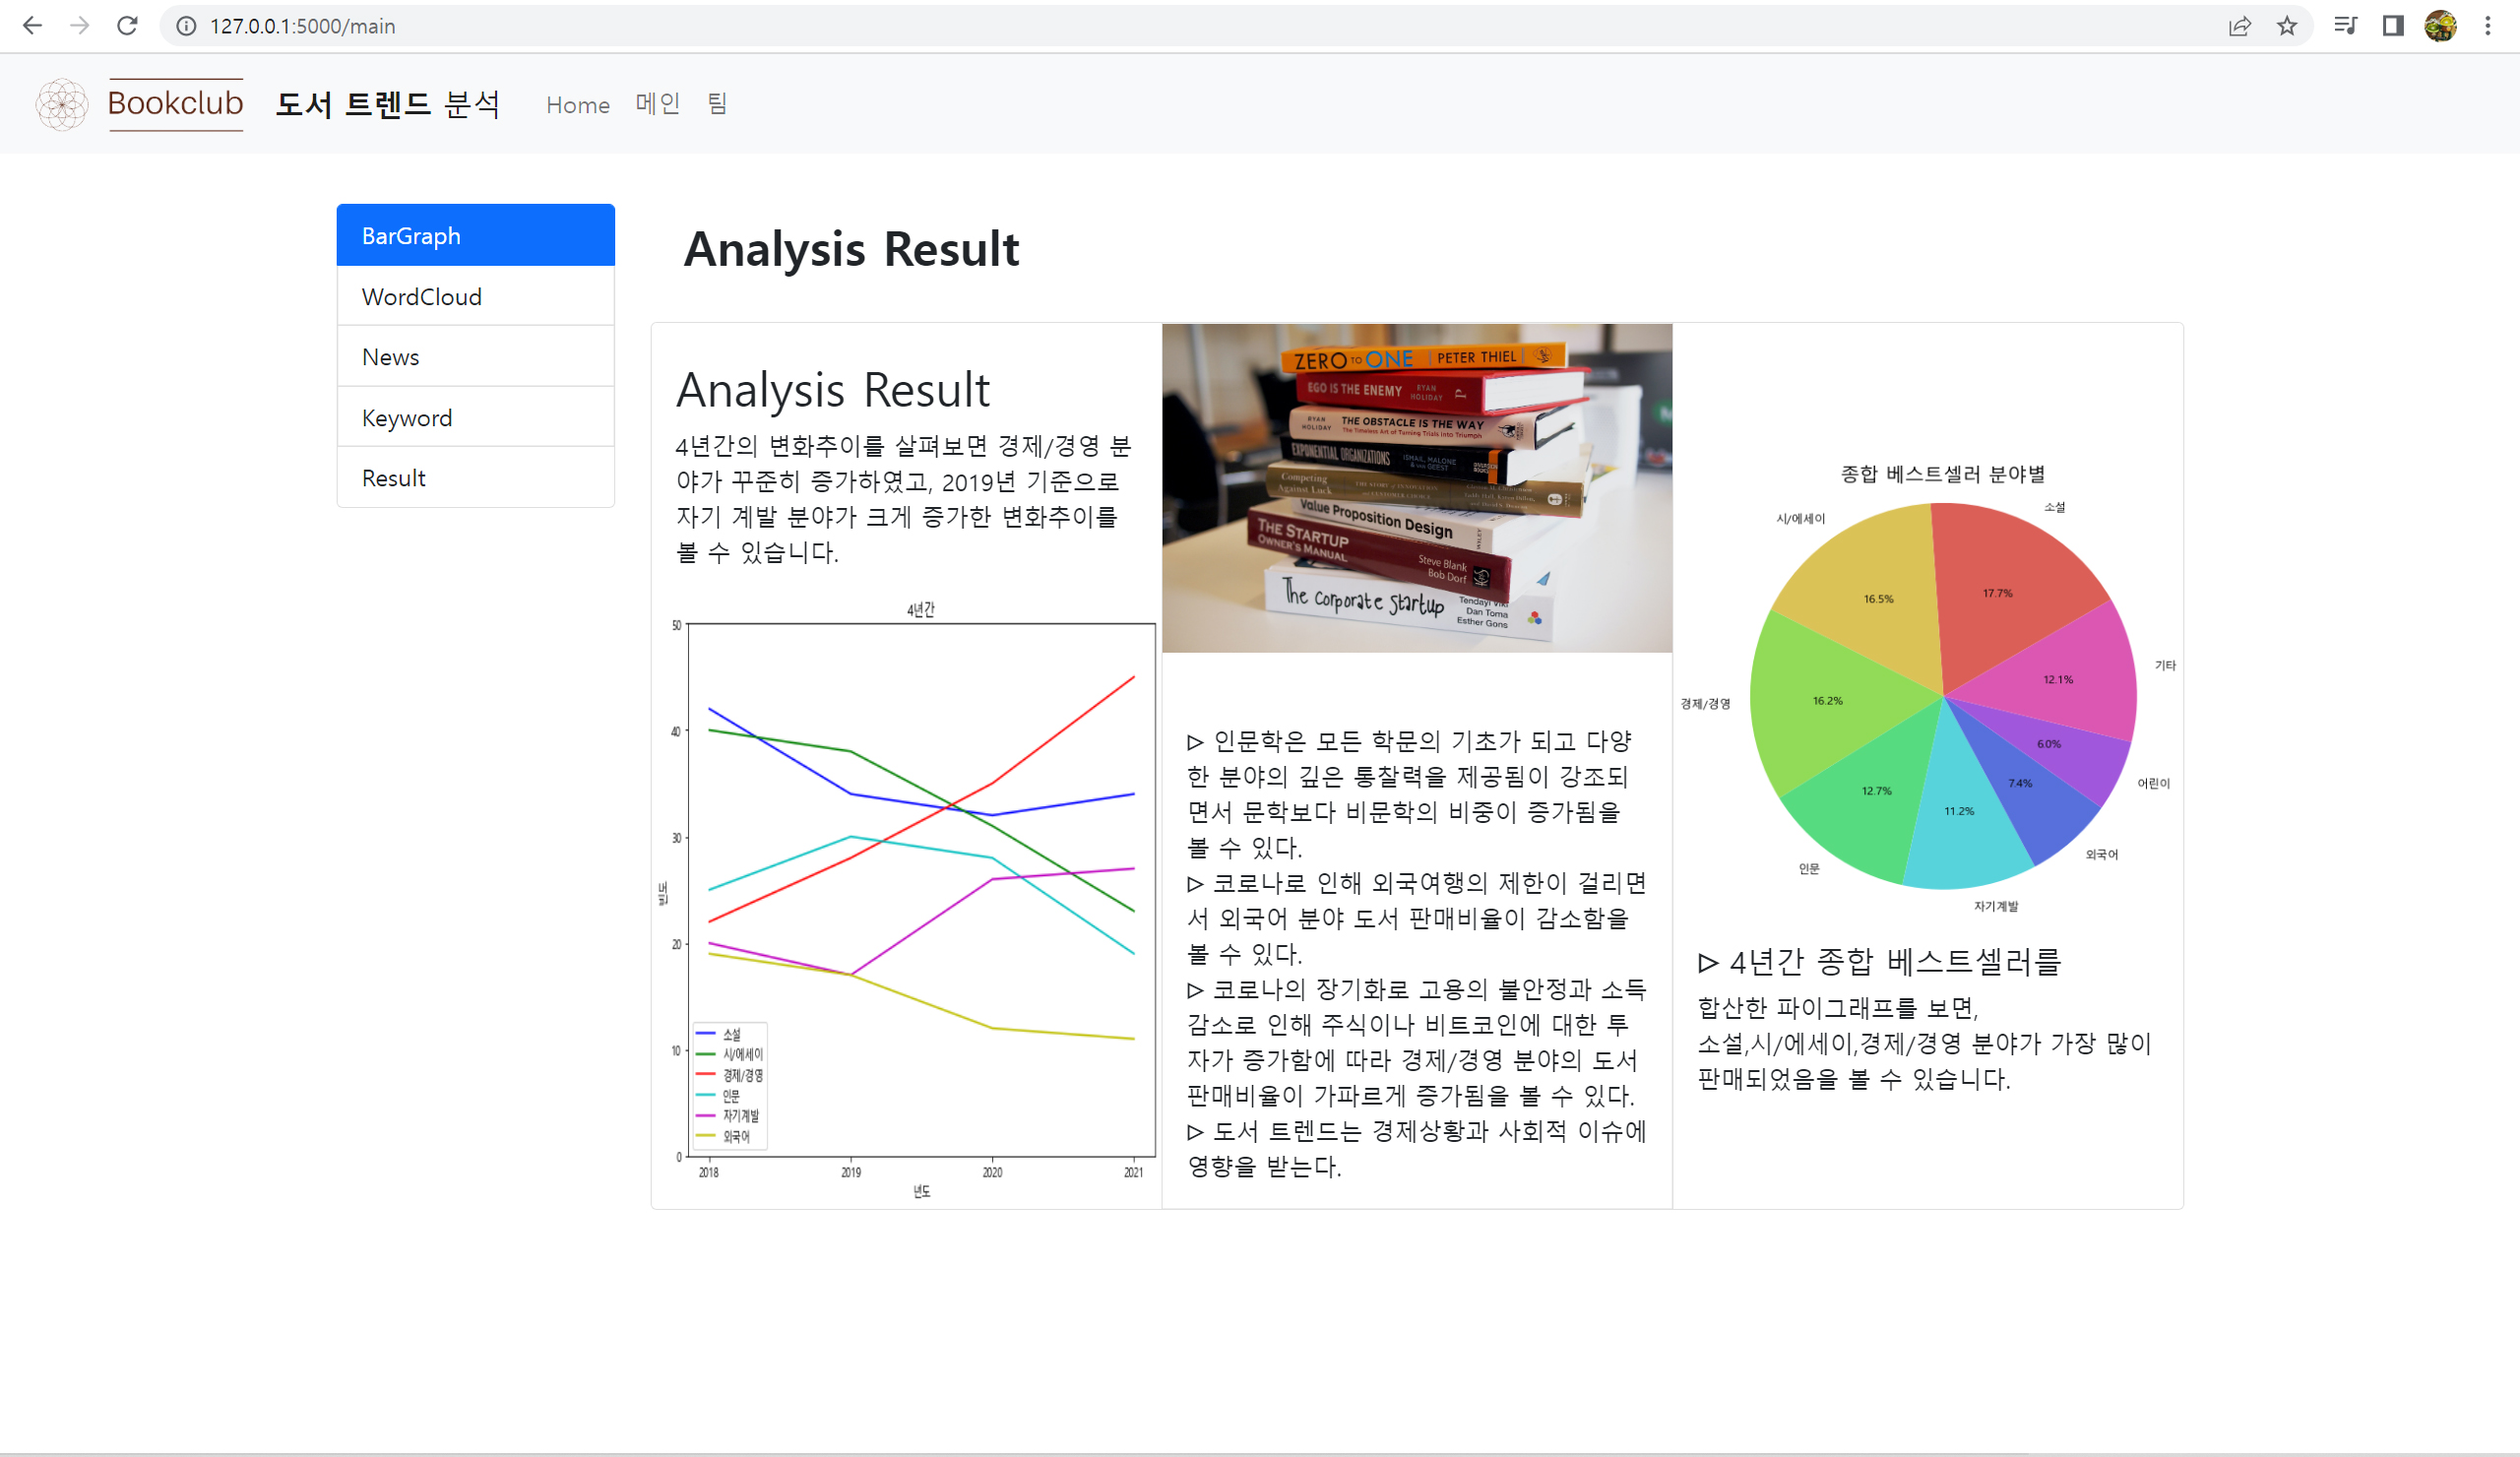The height and width of the screenshot is (1457, 2520).
Task: Click the share icon
Action: click(2240, 26)
